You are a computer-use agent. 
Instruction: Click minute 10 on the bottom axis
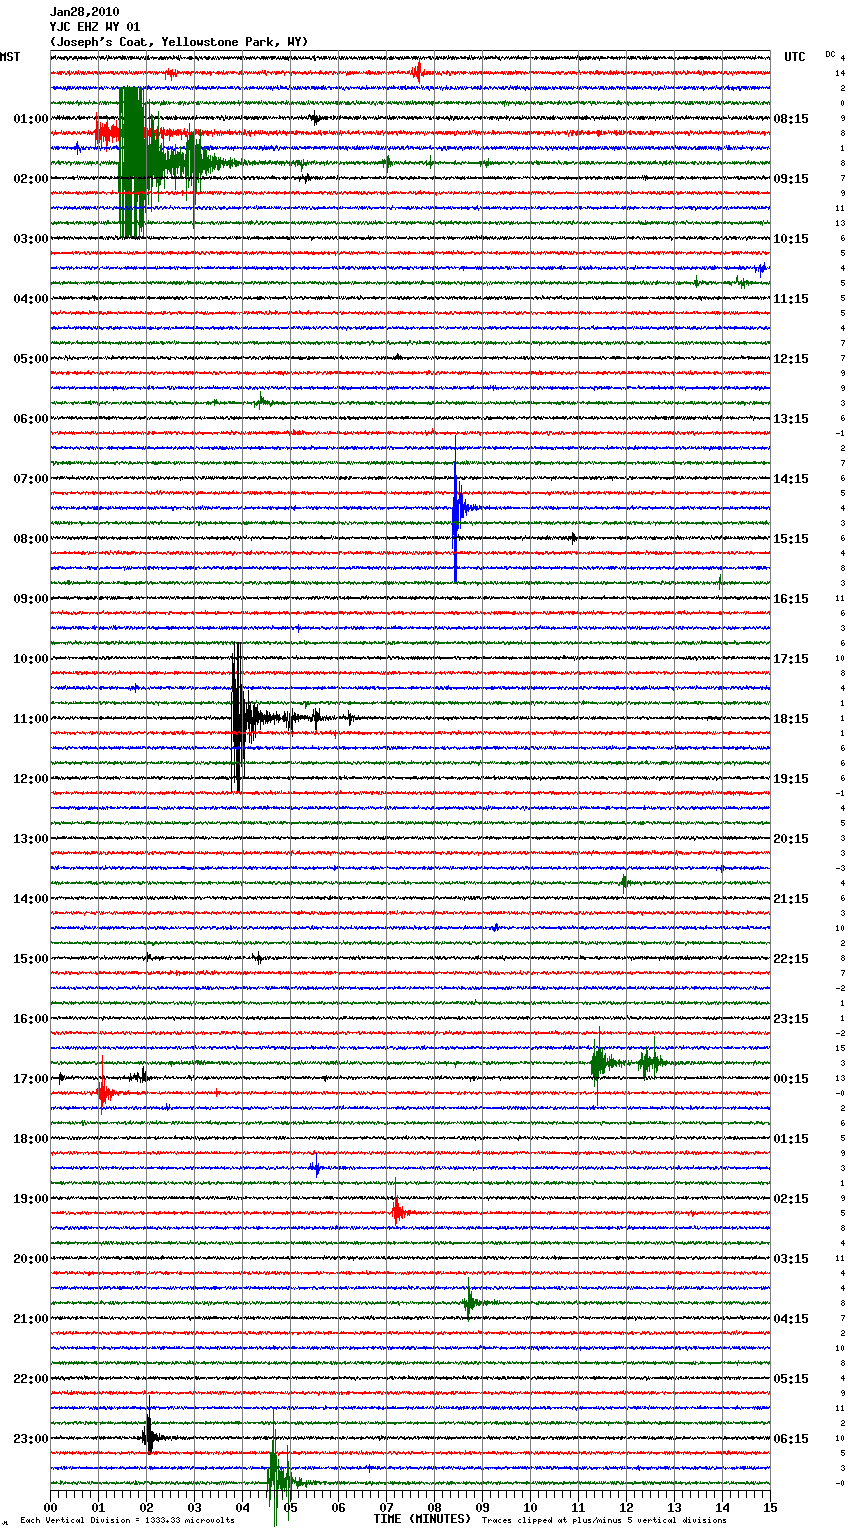(530, 1507)
